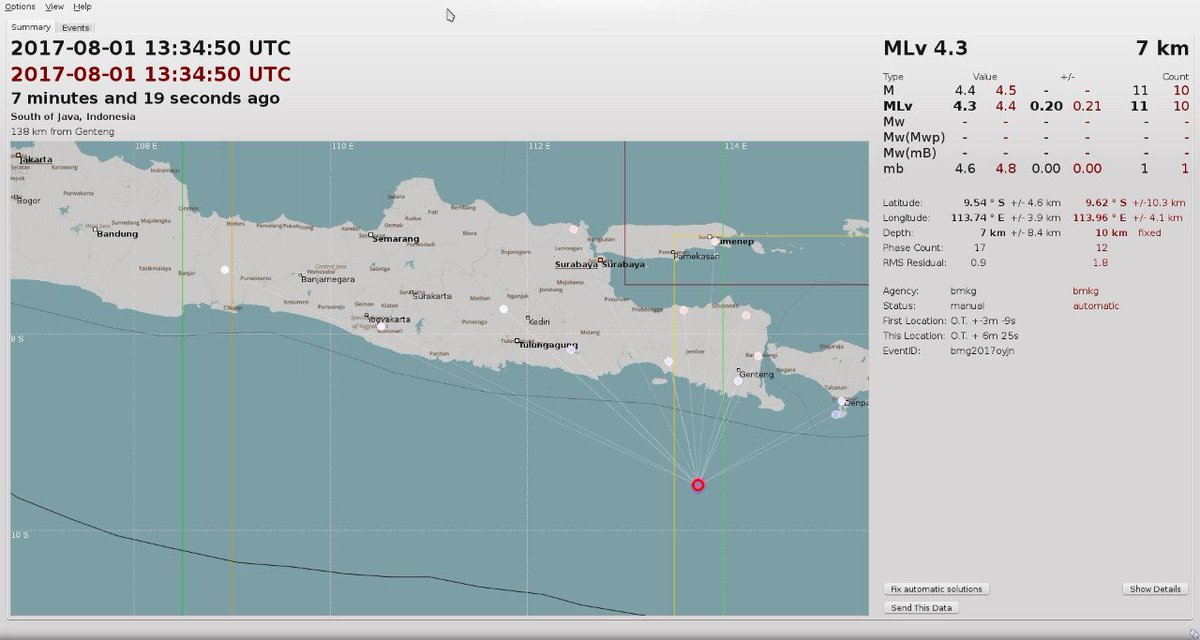Click the Fix automatic solutions button
Screen dimensions: 1200x640
(937, 589)
